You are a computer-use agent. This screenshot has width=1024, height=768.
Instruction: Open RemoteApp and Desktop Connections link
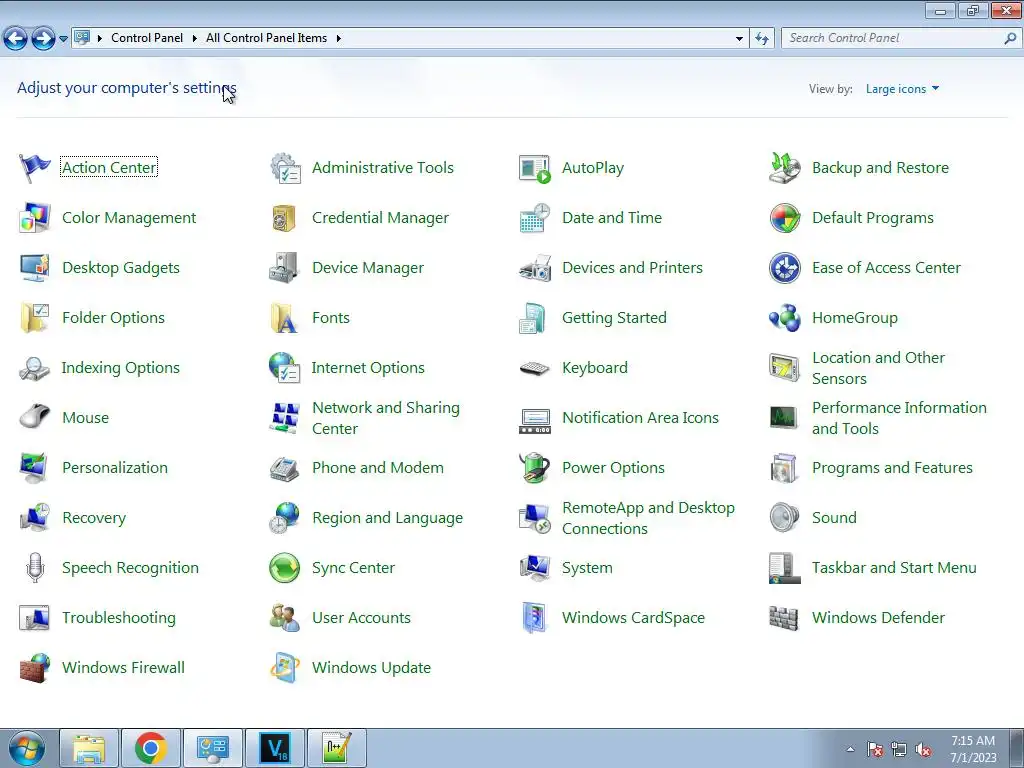(648, 518)
